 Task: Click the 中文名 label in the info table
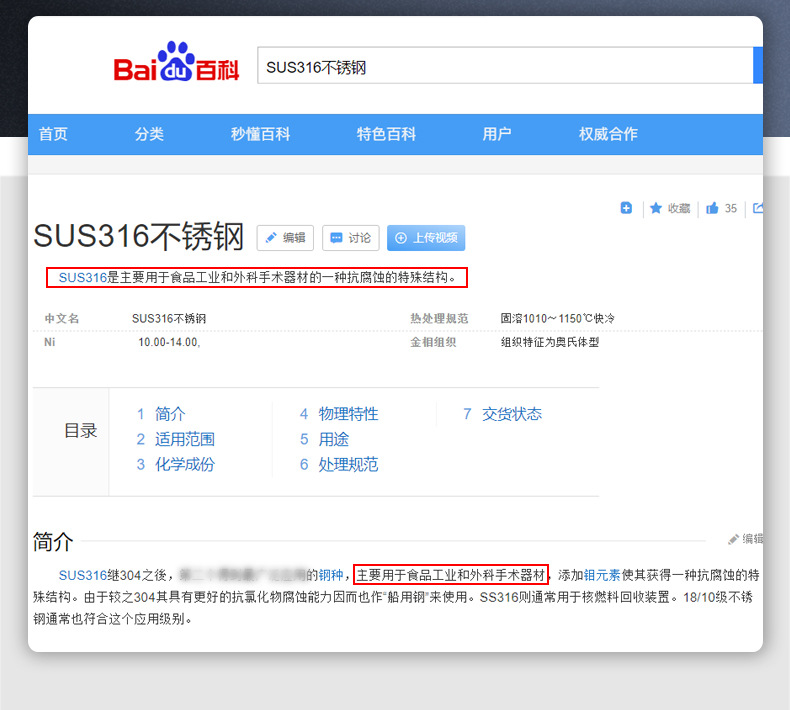(62, 318)
